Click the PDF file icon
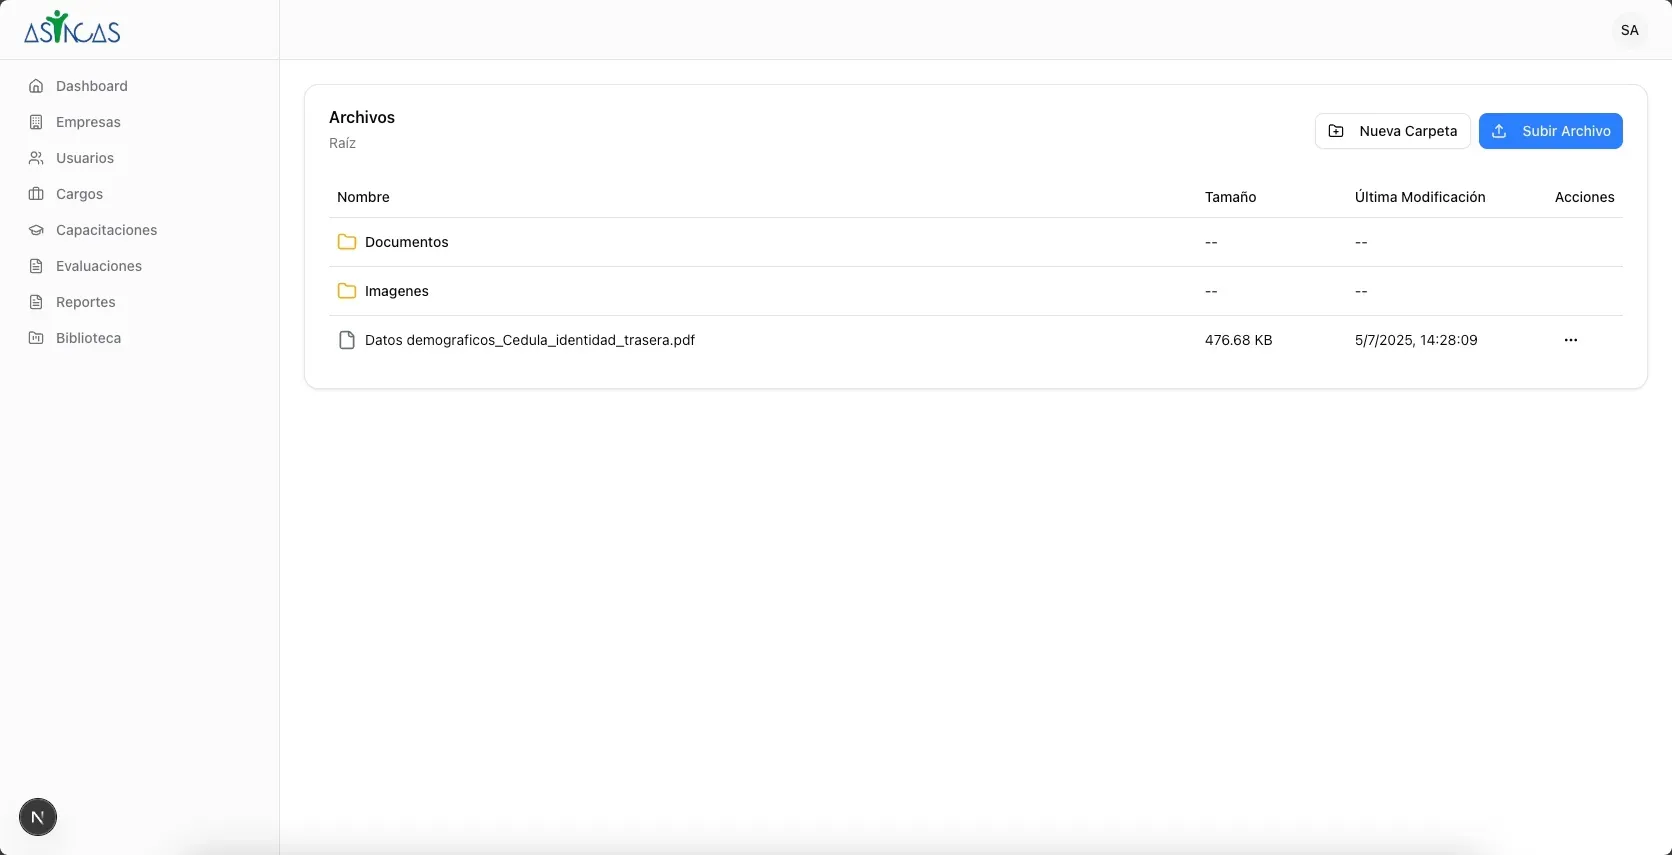 [347, 340]
